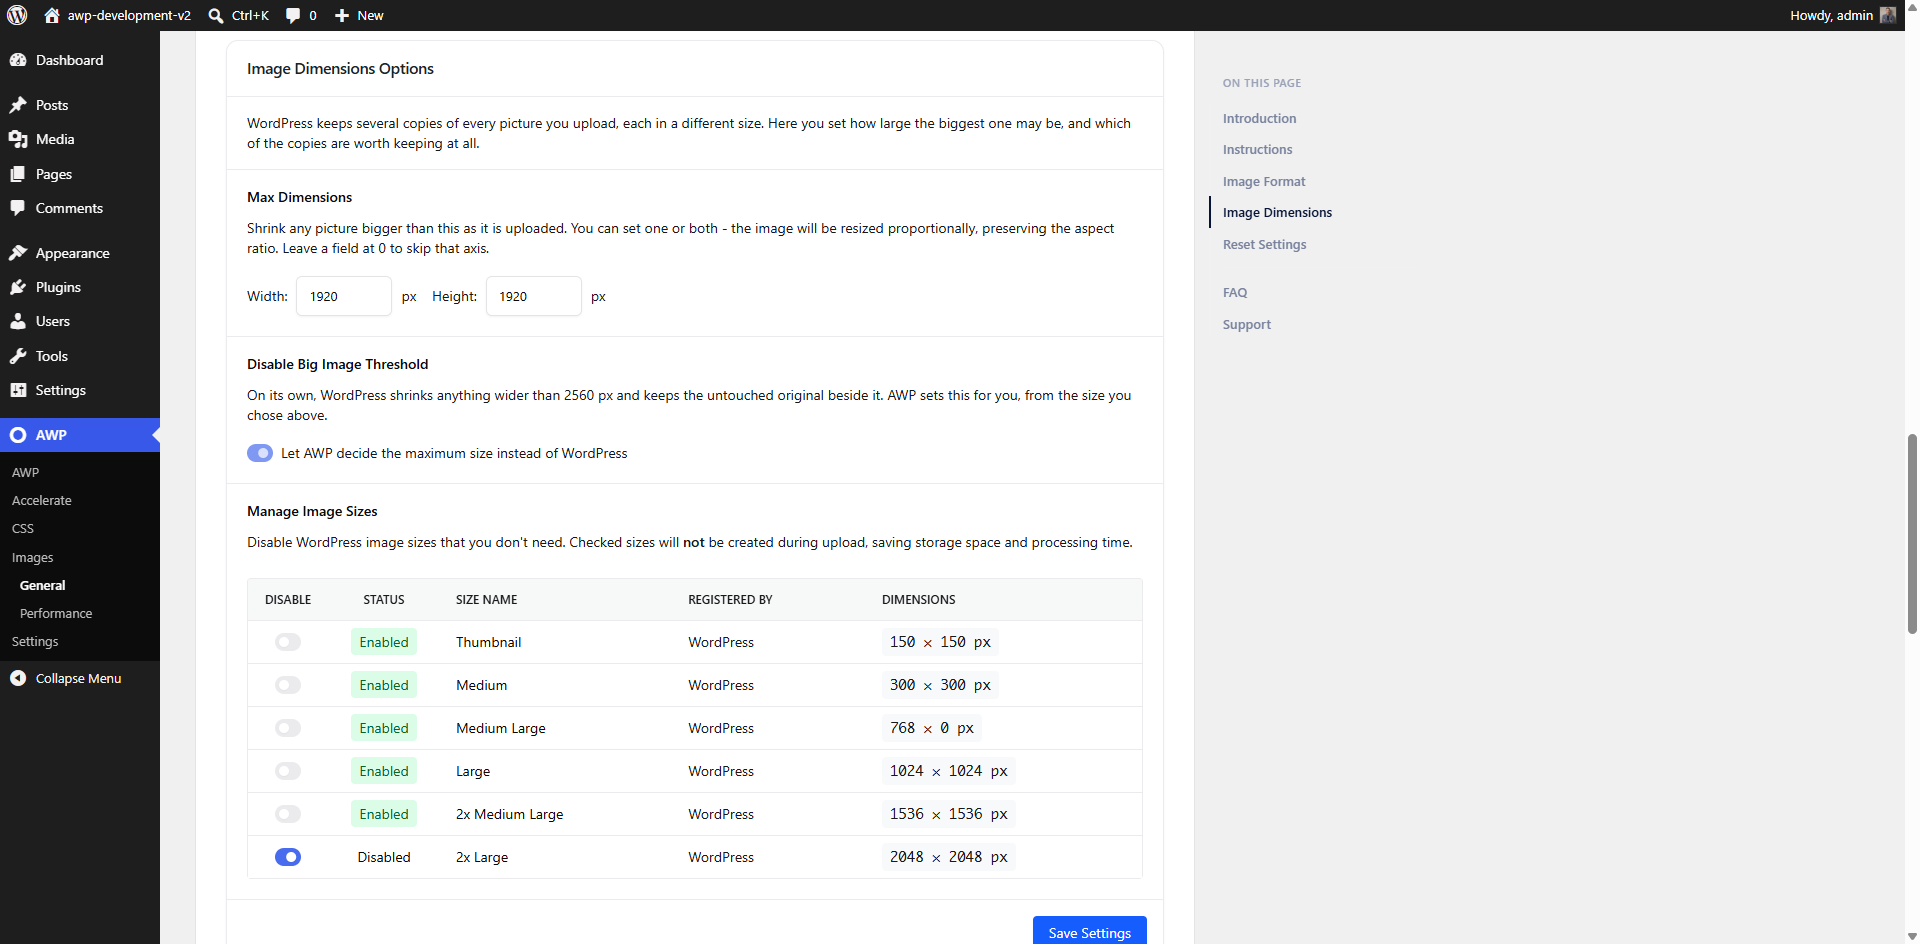Toggle disable switch for 2x Medium Large
The image size is (1920, 944).
click(x=288, y=814)
